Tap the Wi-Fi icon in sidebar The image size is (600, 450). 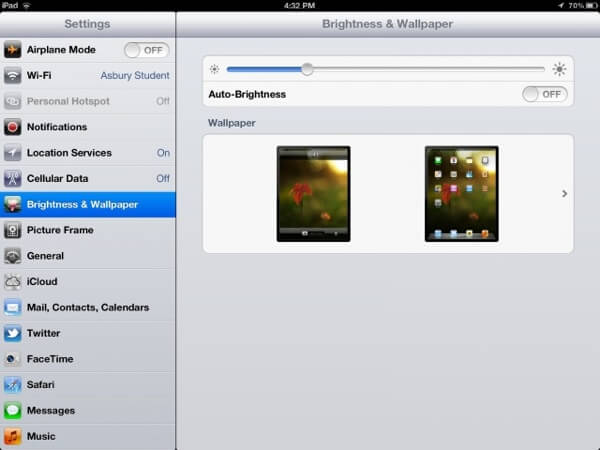13,75
